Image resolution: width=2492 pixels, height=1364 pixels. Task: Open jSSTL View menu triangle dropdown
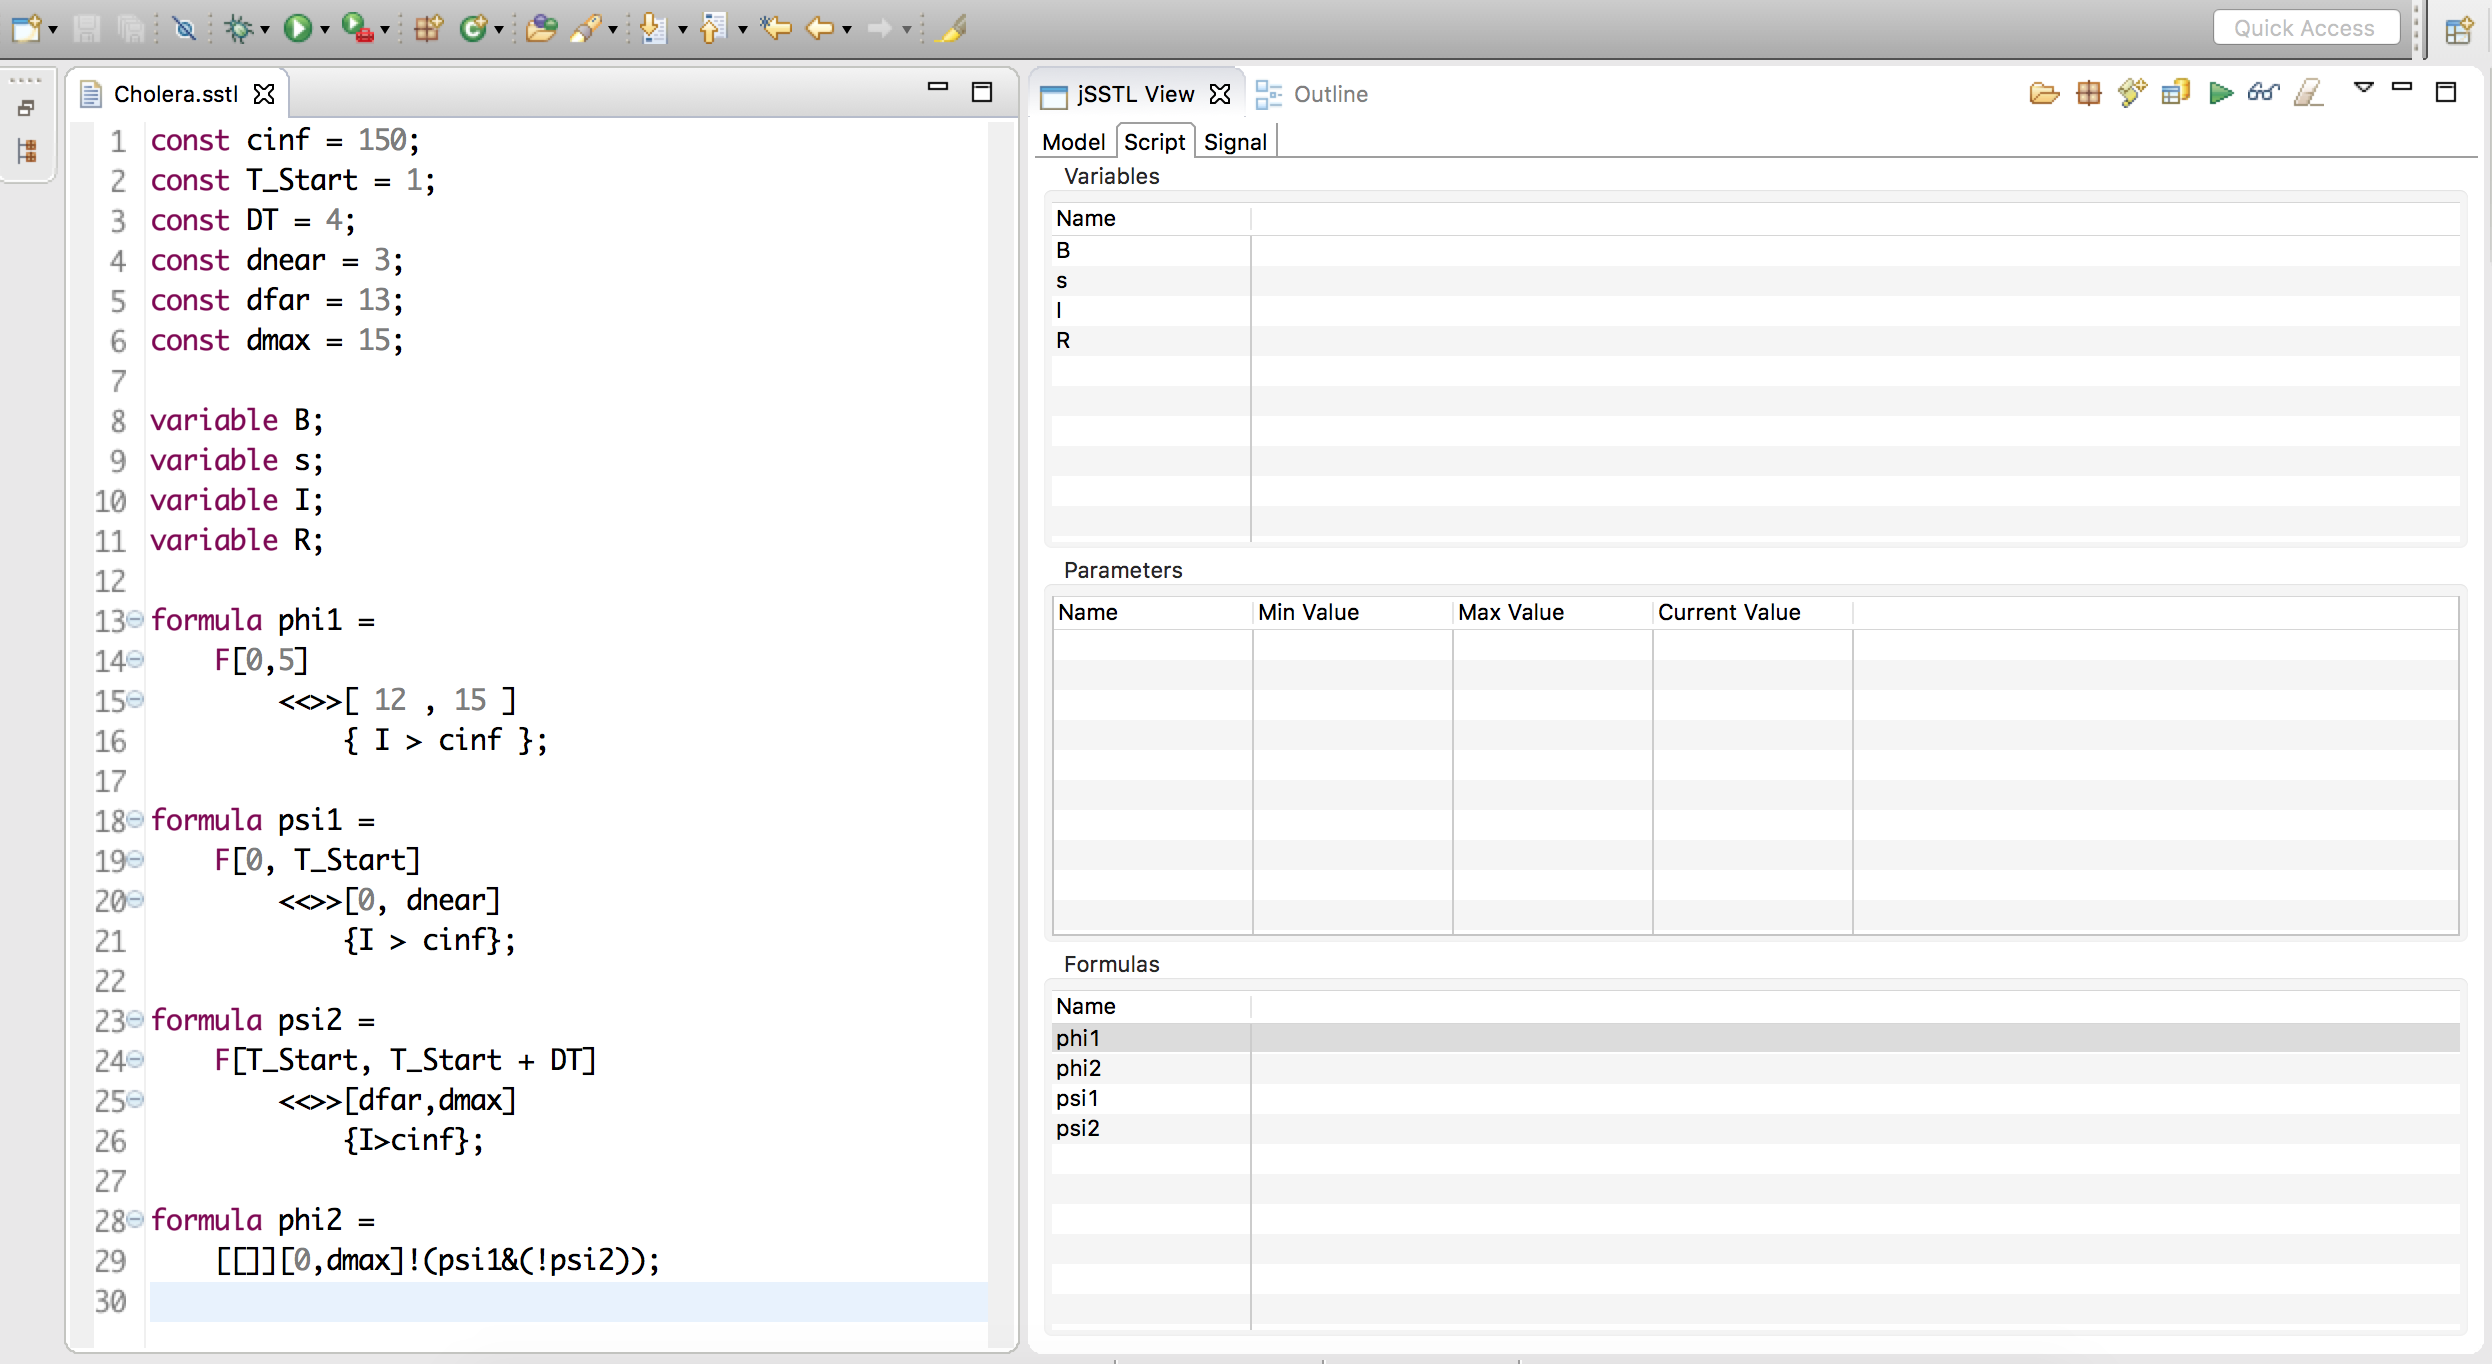tap(2364, 88)
